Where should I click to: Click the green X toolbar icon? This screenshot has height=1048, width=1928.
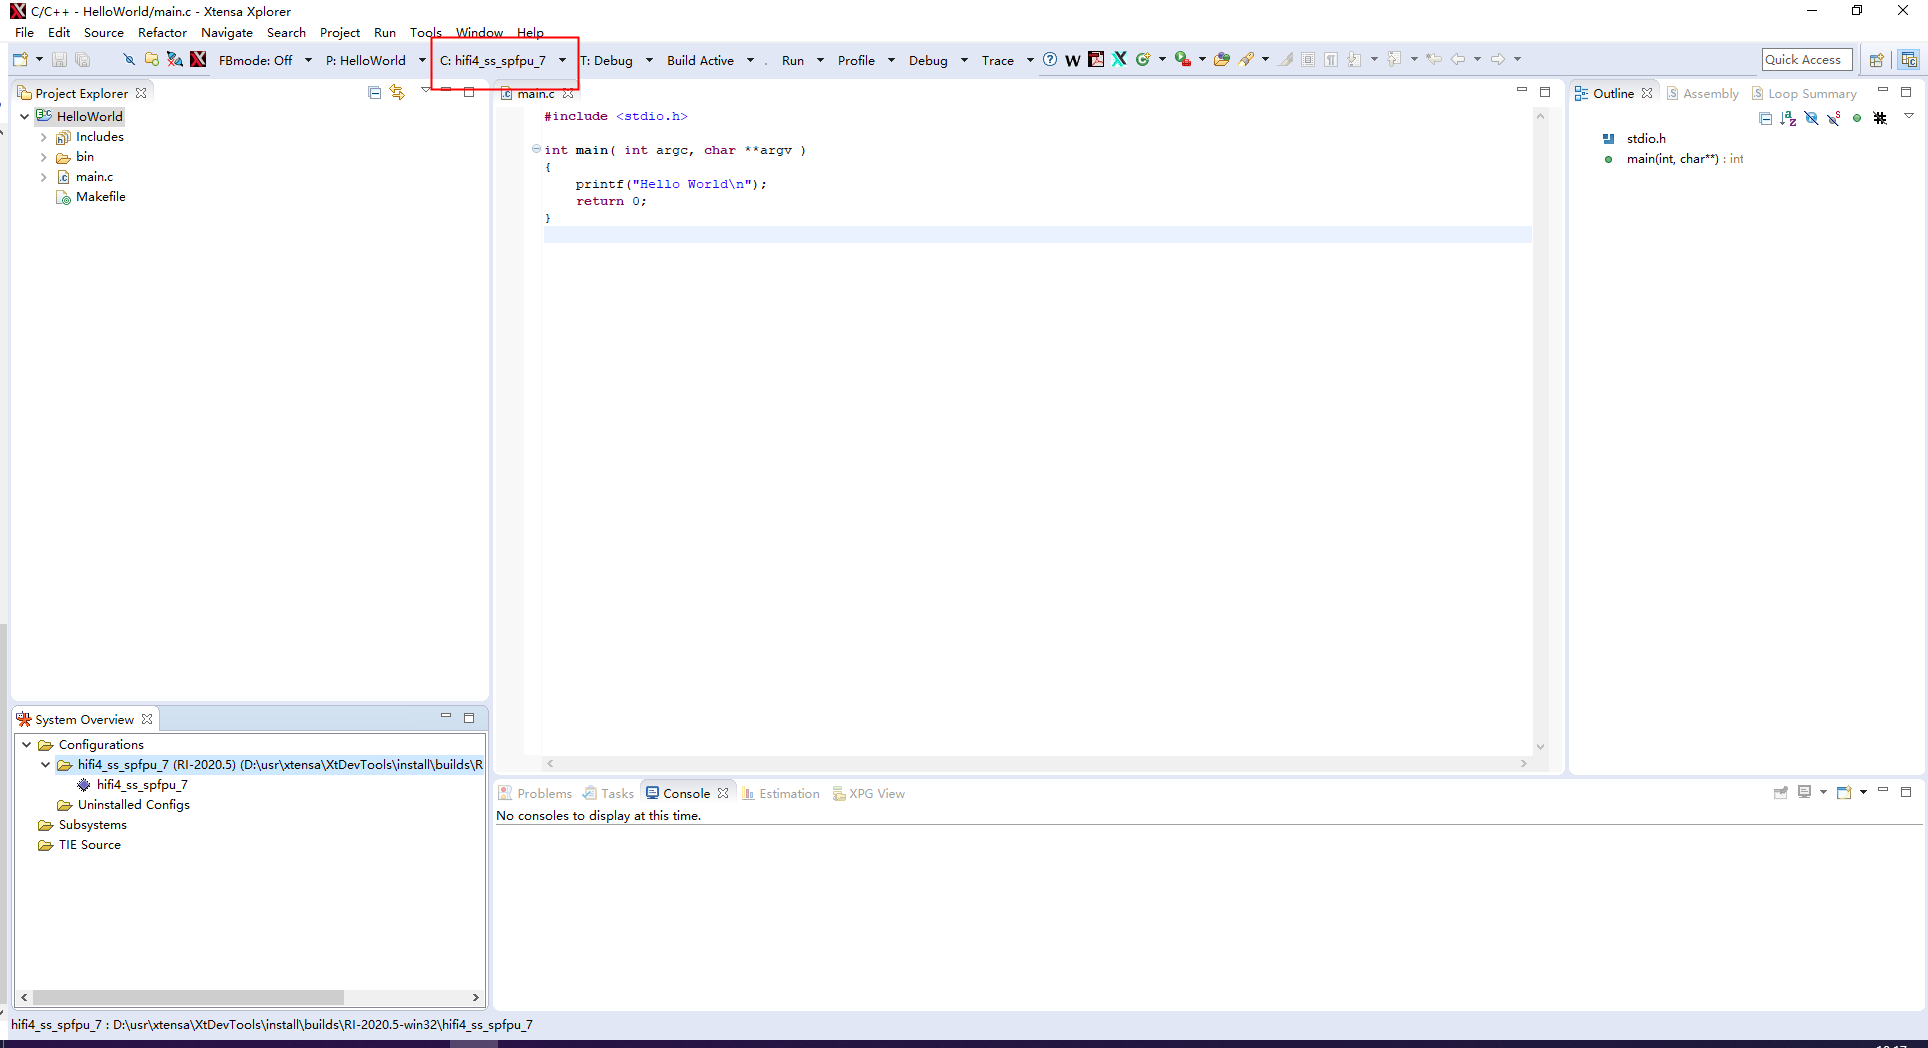click(1119, 60)
